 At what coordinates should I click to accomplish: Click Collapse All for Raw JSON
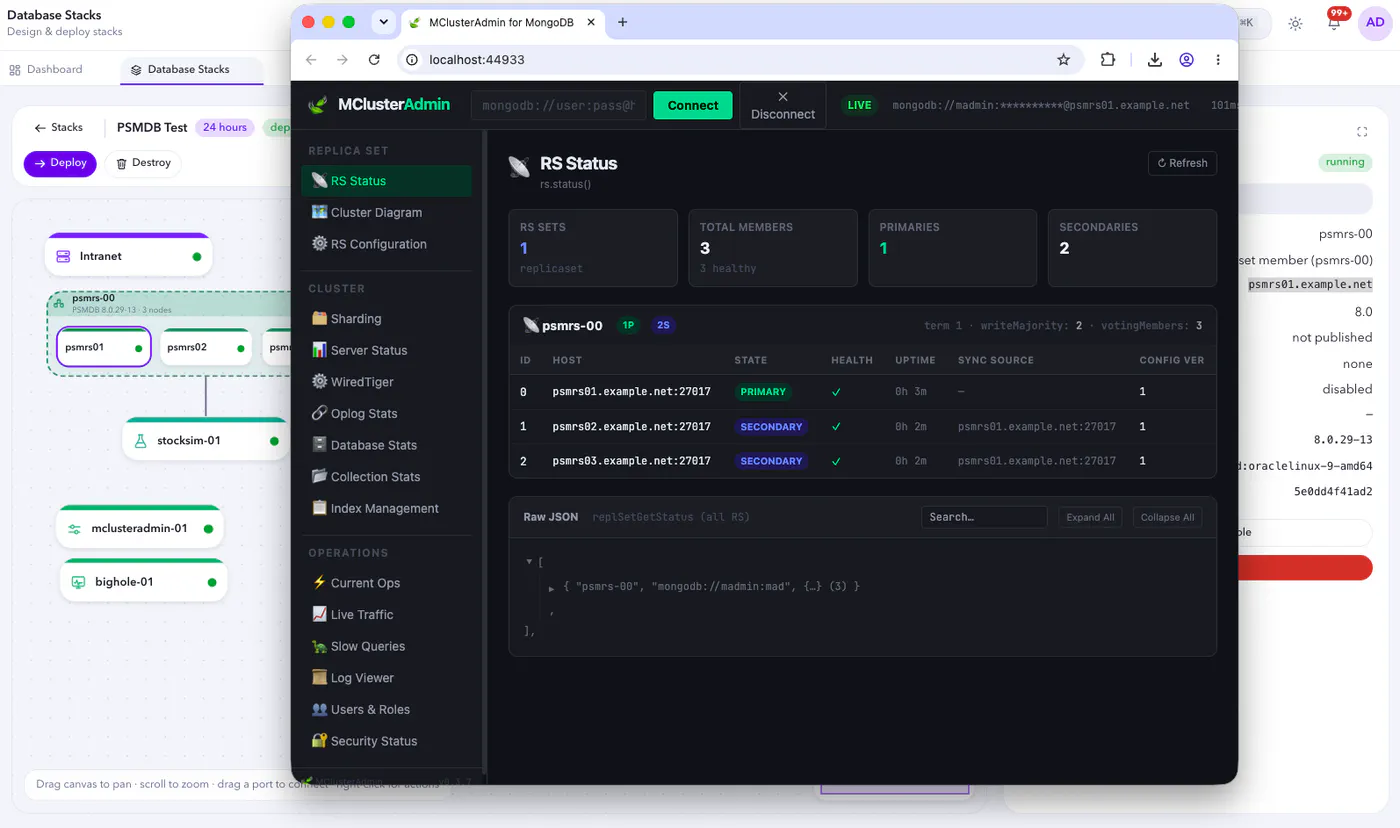click(x=1167, y=517)
